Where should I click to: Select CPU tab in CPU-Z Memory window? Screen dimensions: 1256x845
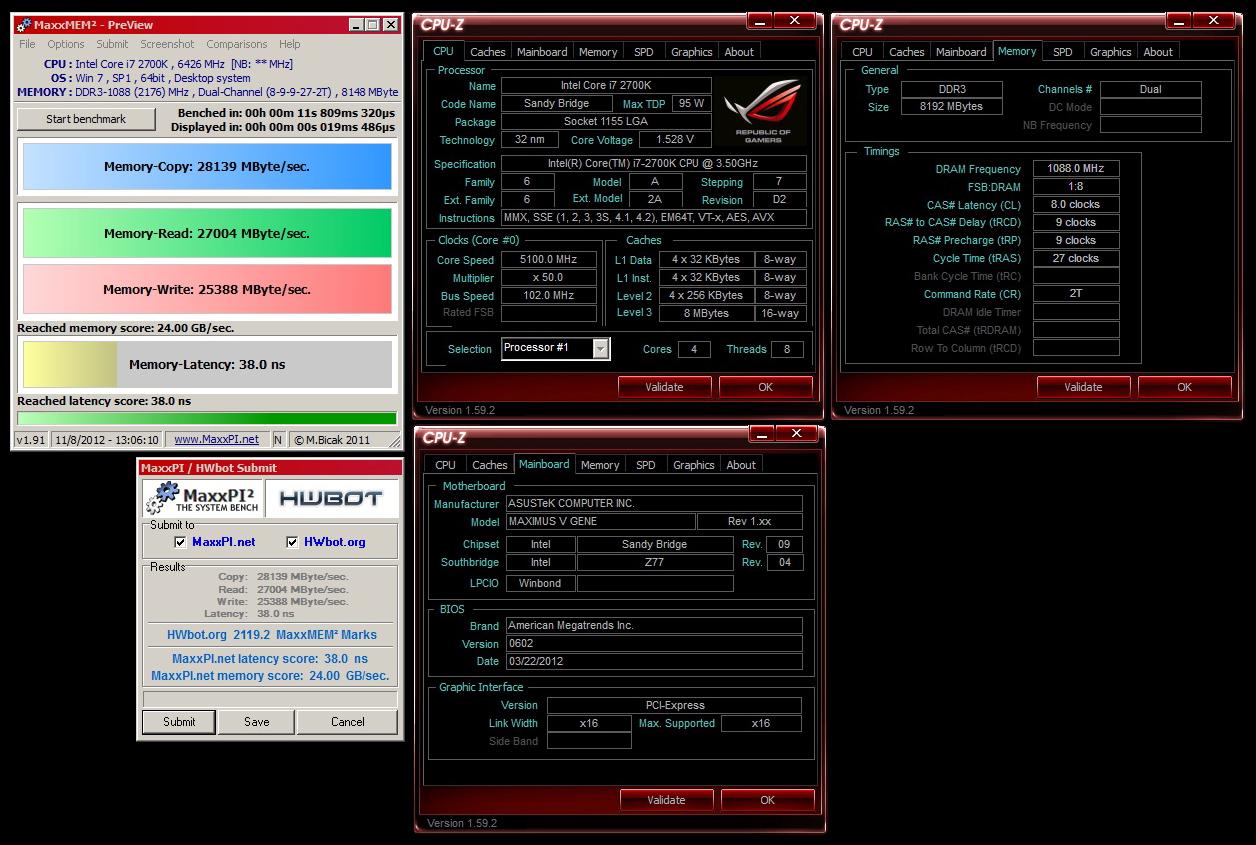(x=862, y=52)
